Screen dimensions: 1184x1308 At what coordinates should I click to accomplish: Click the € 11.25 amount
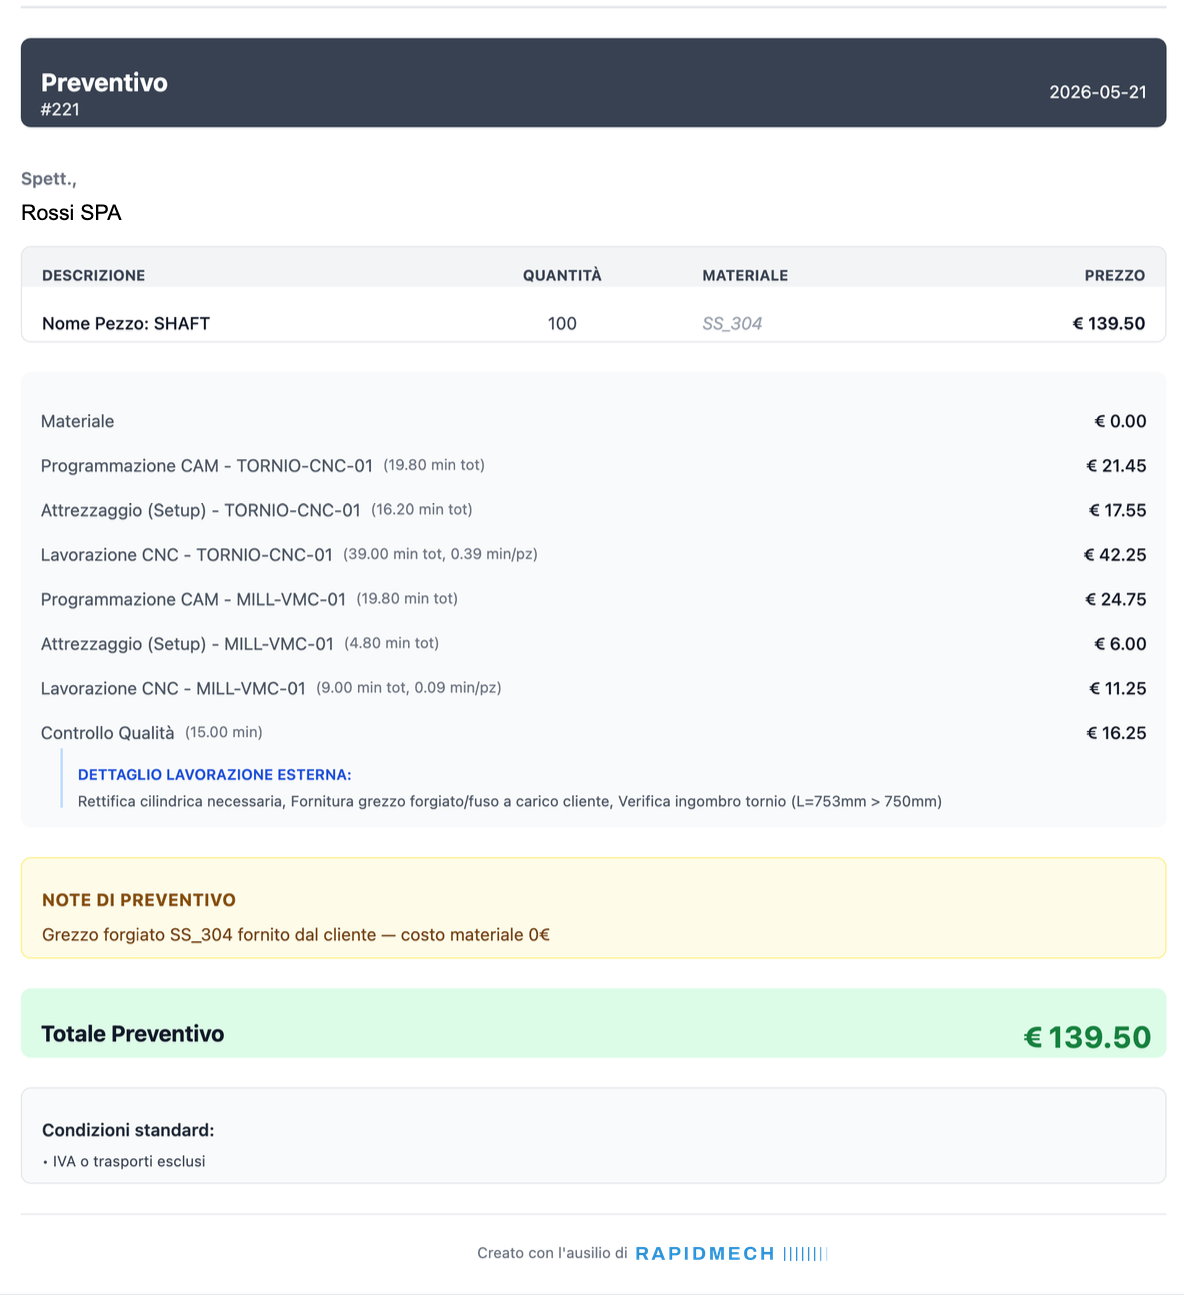[1118, 689]
